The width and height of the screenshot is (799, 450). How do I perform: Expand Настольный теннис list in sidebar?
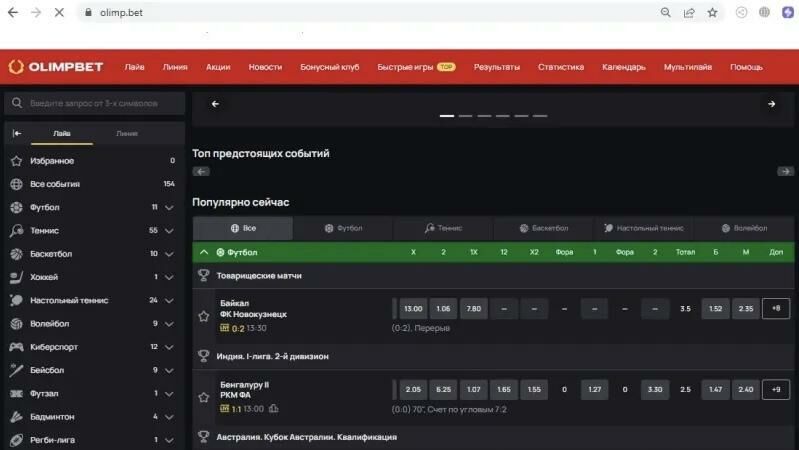click(170, 301)
